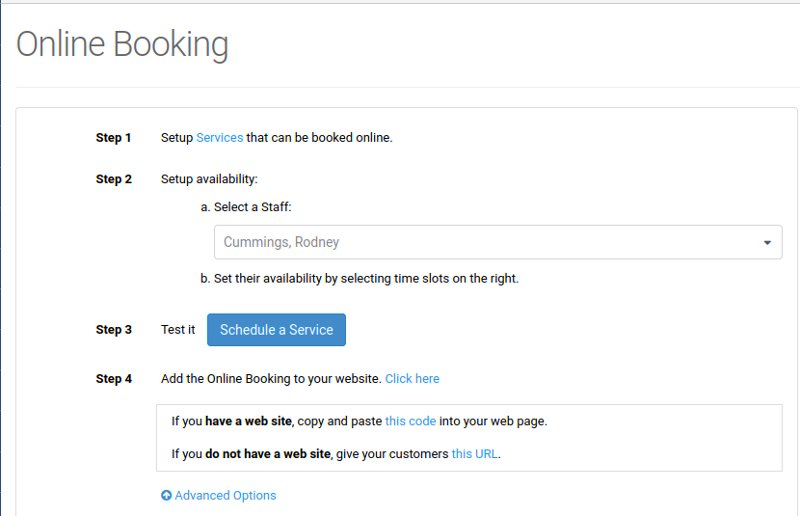Open the "this code" link
This screenshot has height=516, width=800.
(x=410, y=421)
